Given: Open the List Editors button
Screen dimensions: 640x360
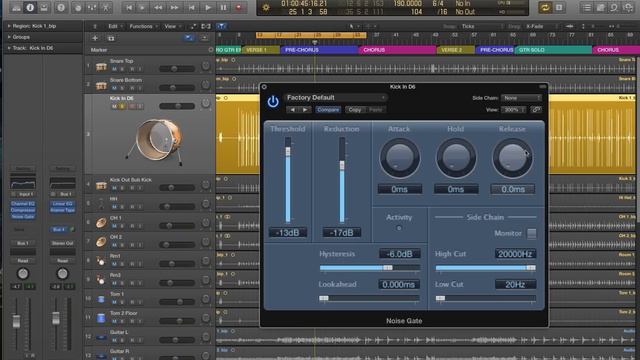Looking at the screenshot, I should point(587,7).
